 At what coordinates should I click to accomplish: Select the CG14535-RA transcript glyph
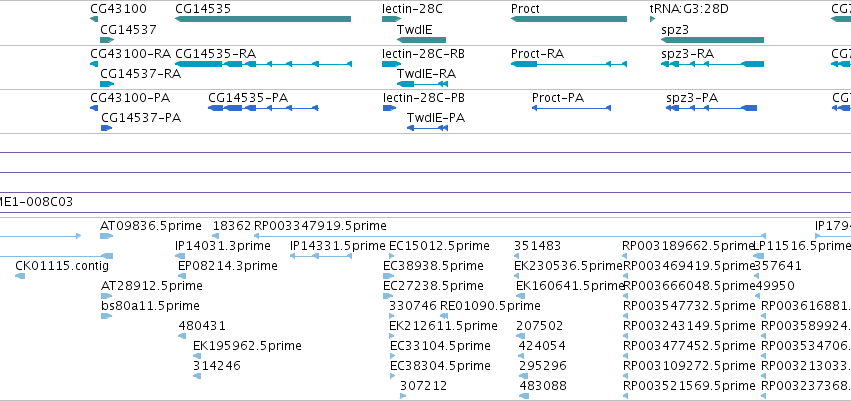coord(263,64)
